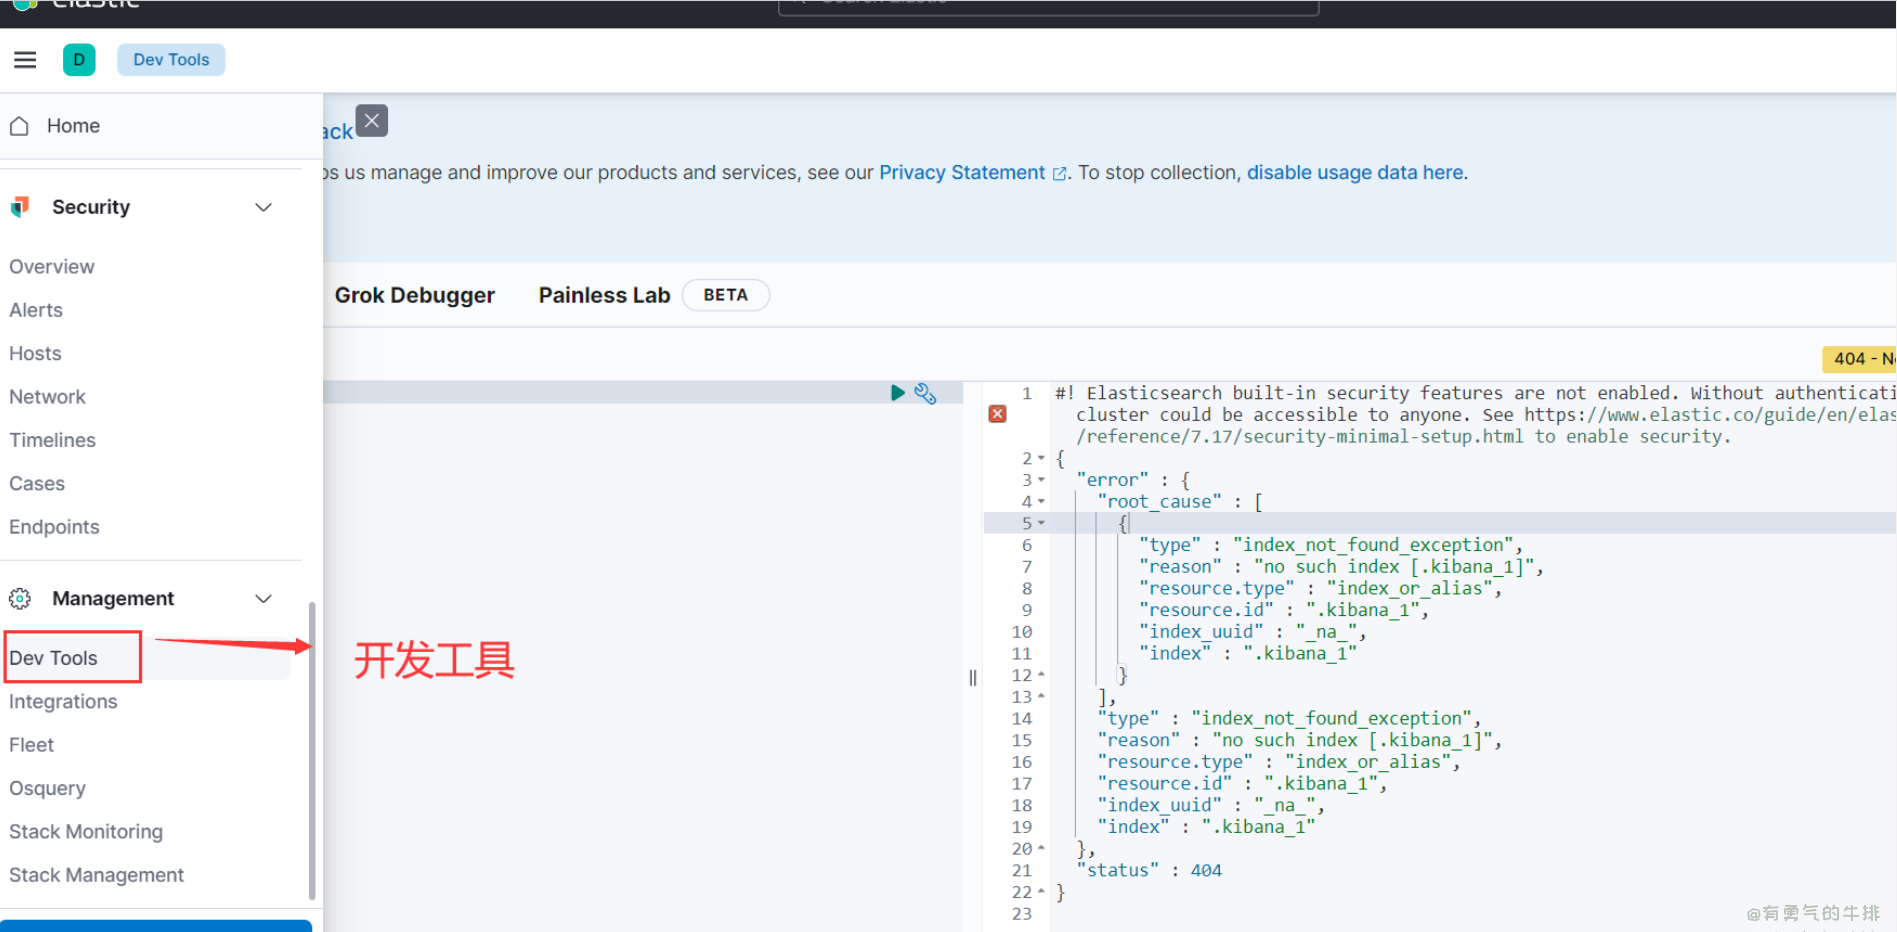The width and height of the screenshot is (1897, 932).
Task: Switch to Painless Lab tab
Action: tap(604, 295)
